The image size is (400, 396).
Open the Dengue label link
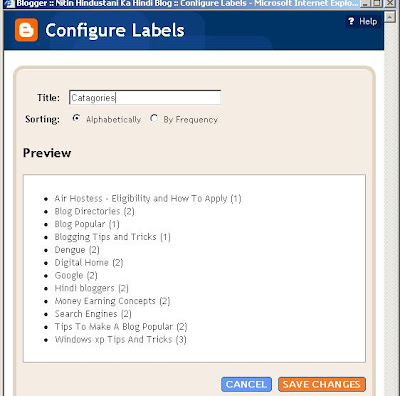point(70,250)
